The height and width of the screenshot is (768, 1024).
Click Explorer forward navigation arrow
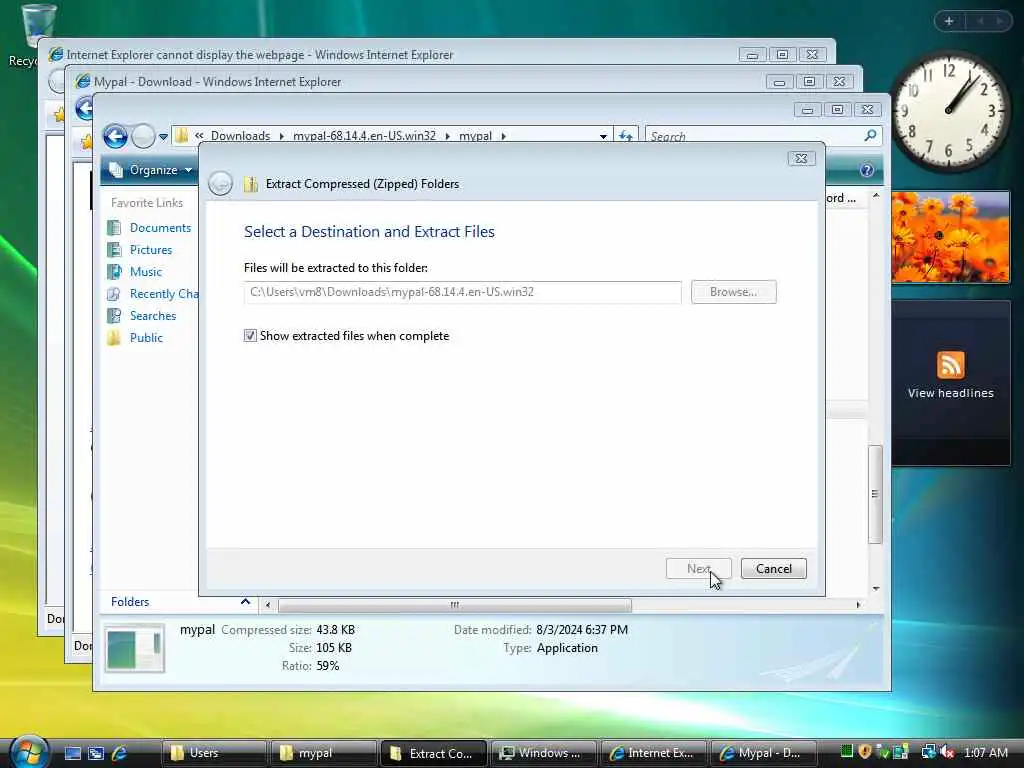coord(143,136)
